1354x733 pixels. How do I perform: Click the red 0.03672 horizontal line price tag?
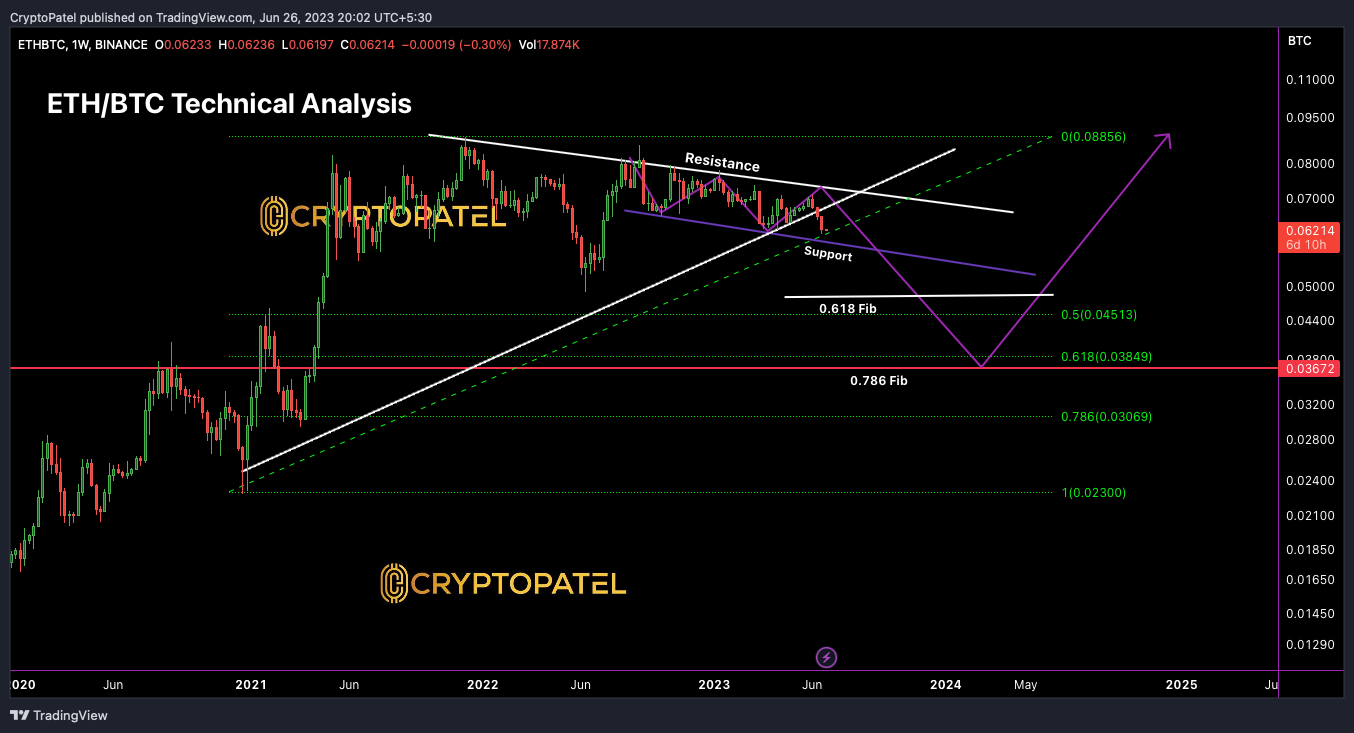[1309, 369]
